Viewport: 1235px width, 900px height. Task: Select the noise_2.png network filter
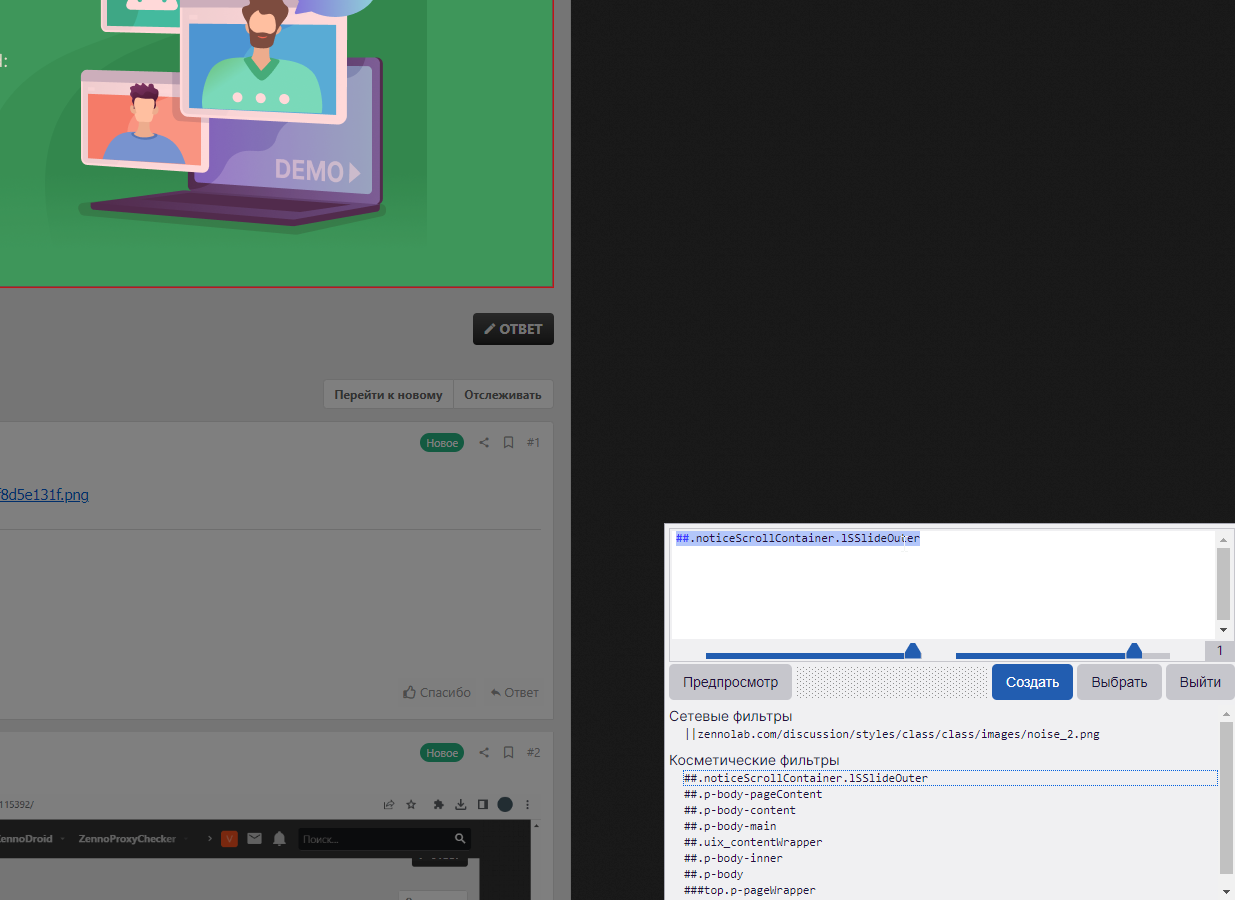click(x=892, y=734)
